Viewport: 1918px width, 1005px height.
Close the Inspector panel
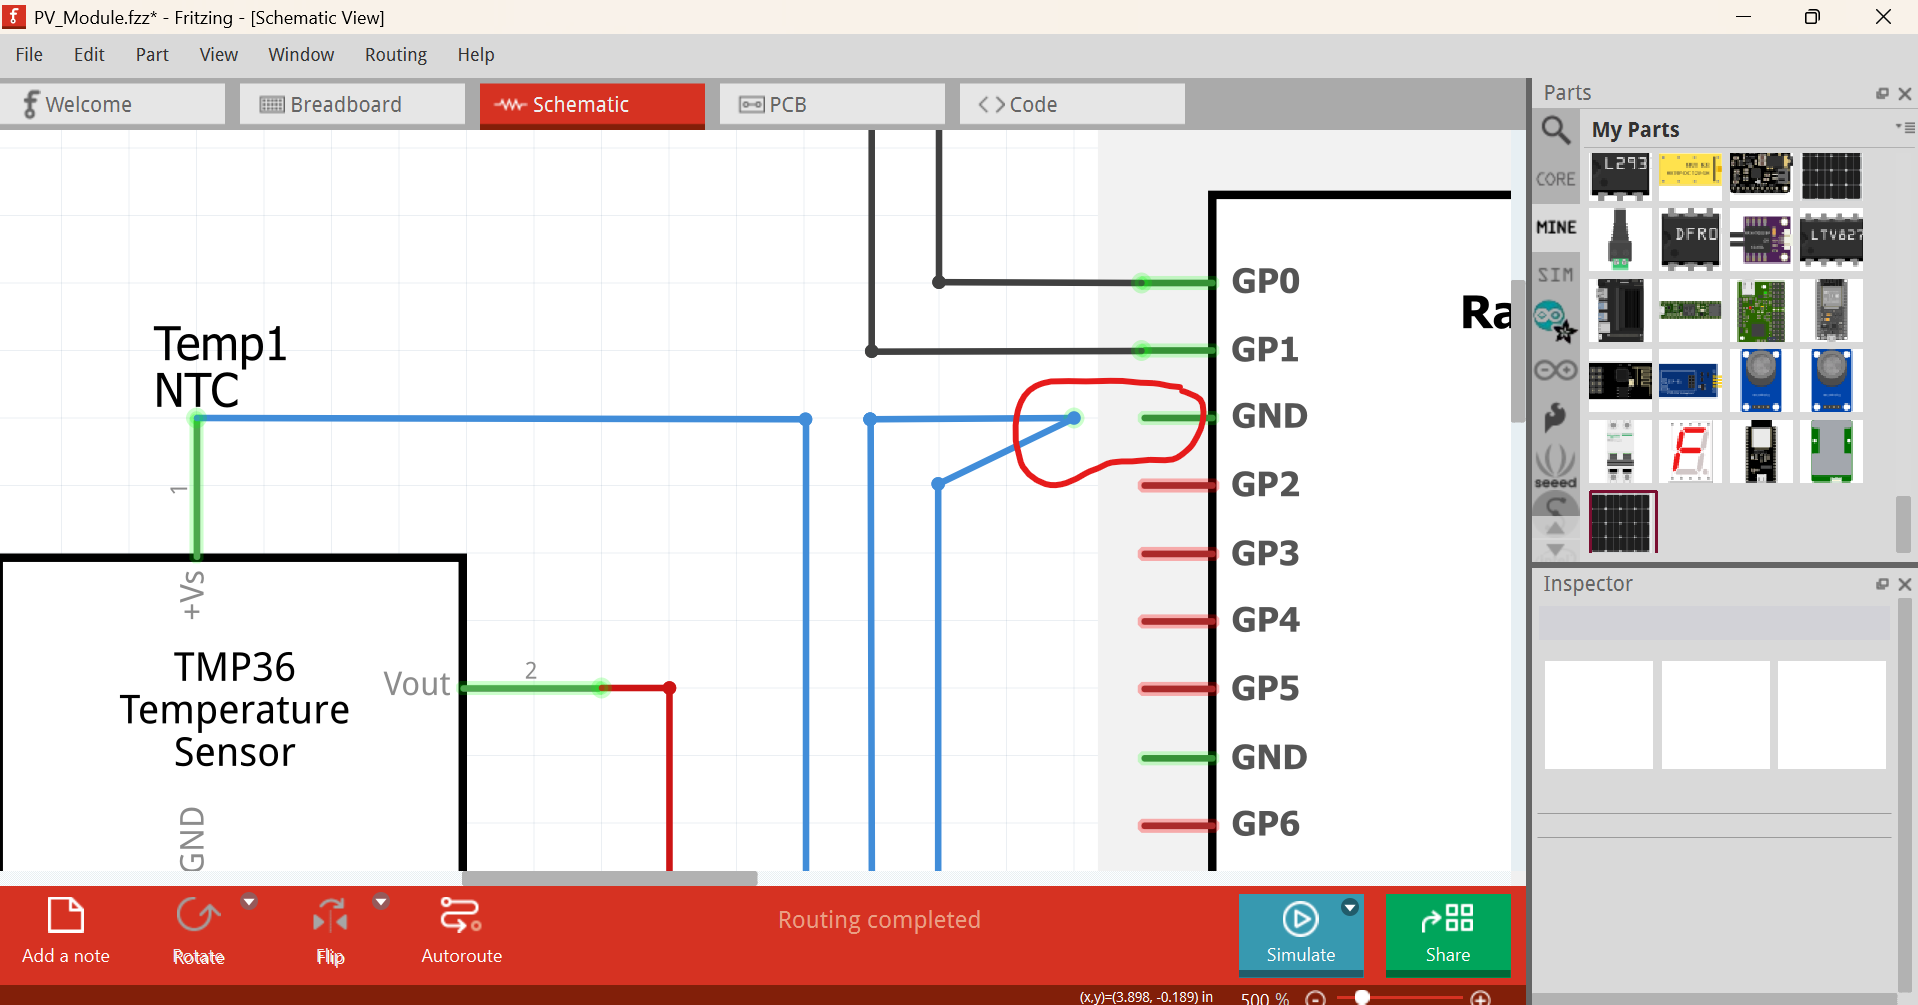coord(1905,584)
